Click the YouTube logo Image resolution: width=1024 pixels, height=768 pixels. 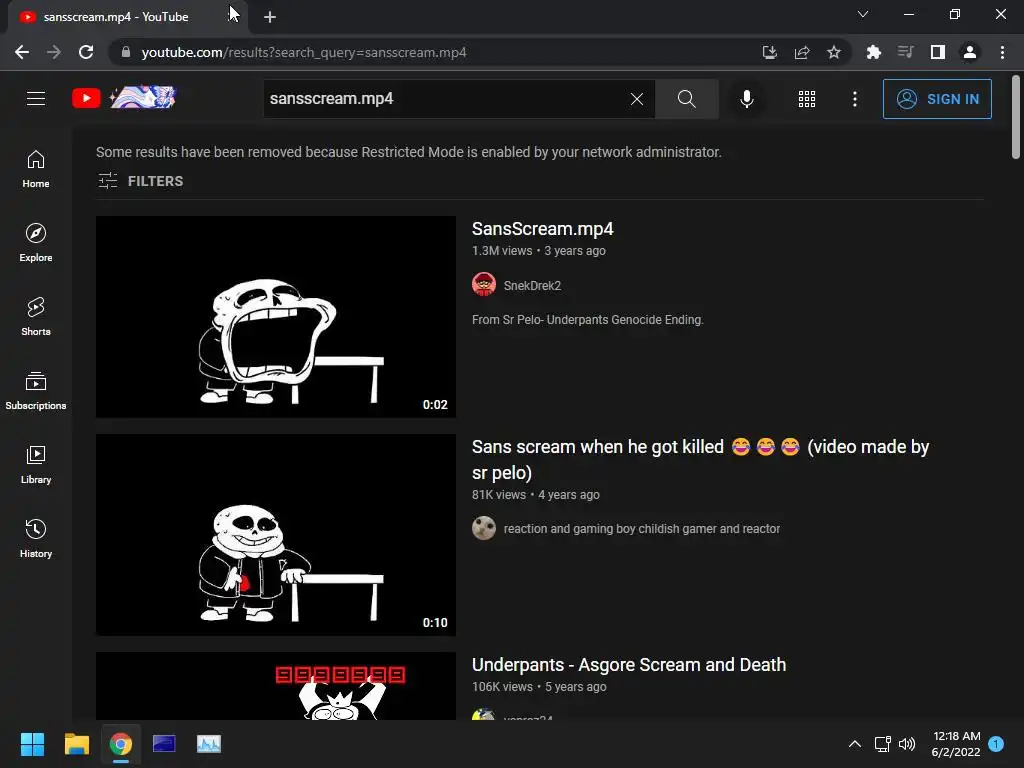coord(123,99)
